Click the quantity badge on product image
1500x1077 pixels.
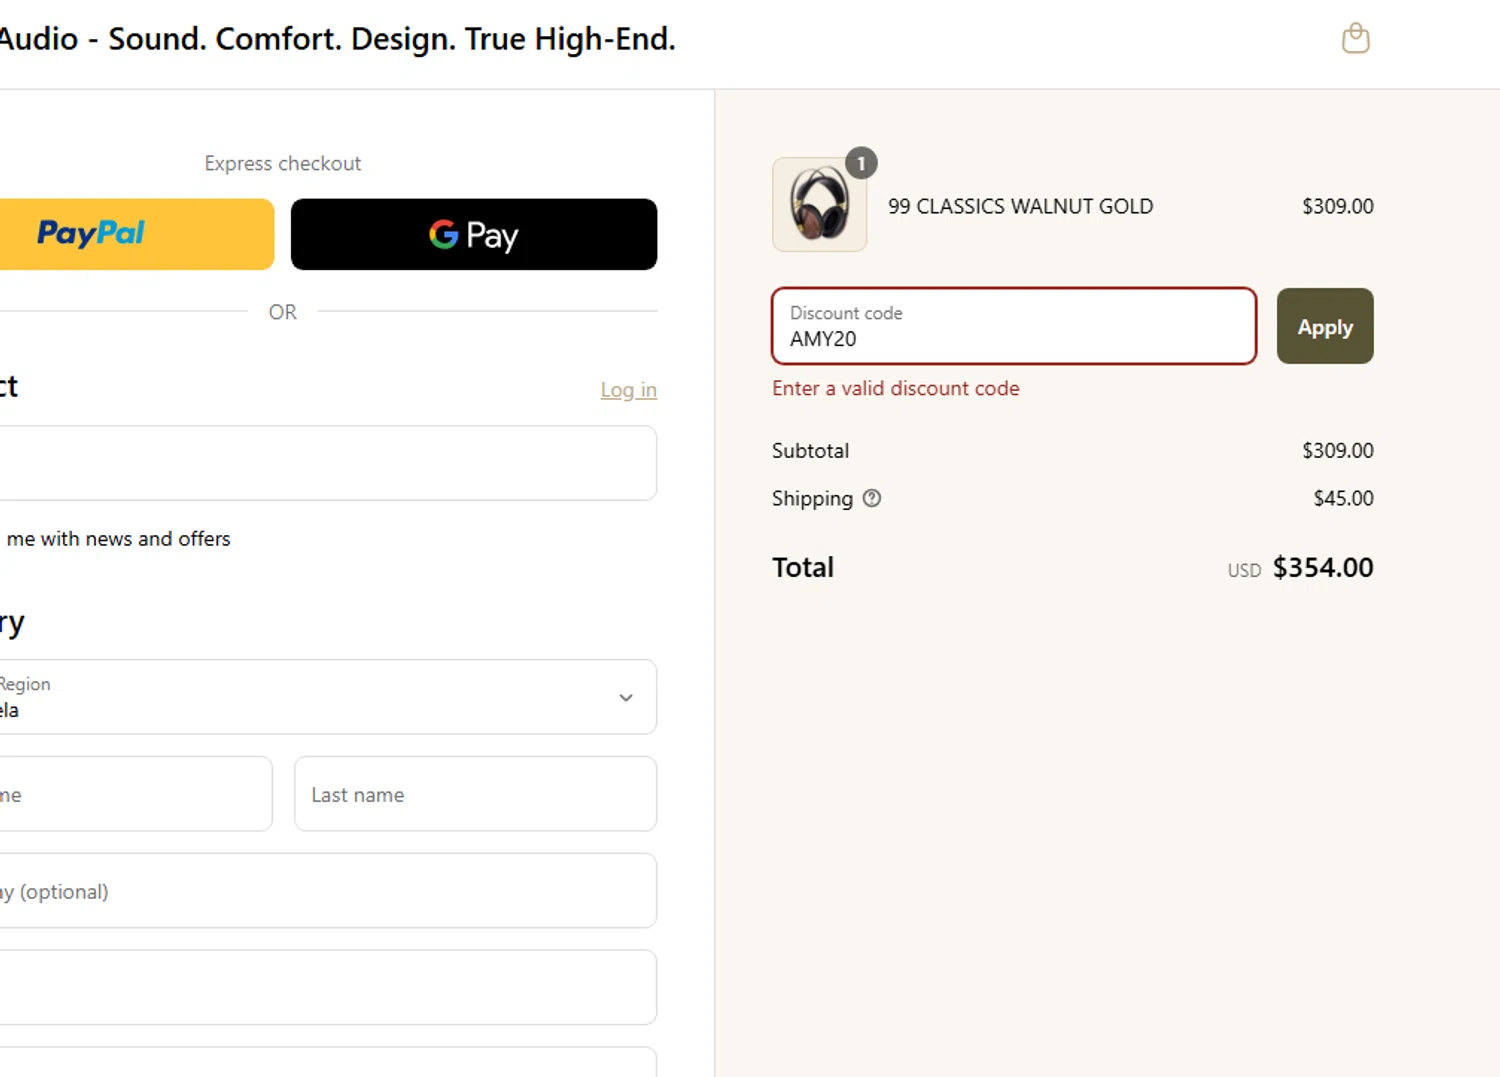[861, 163]
